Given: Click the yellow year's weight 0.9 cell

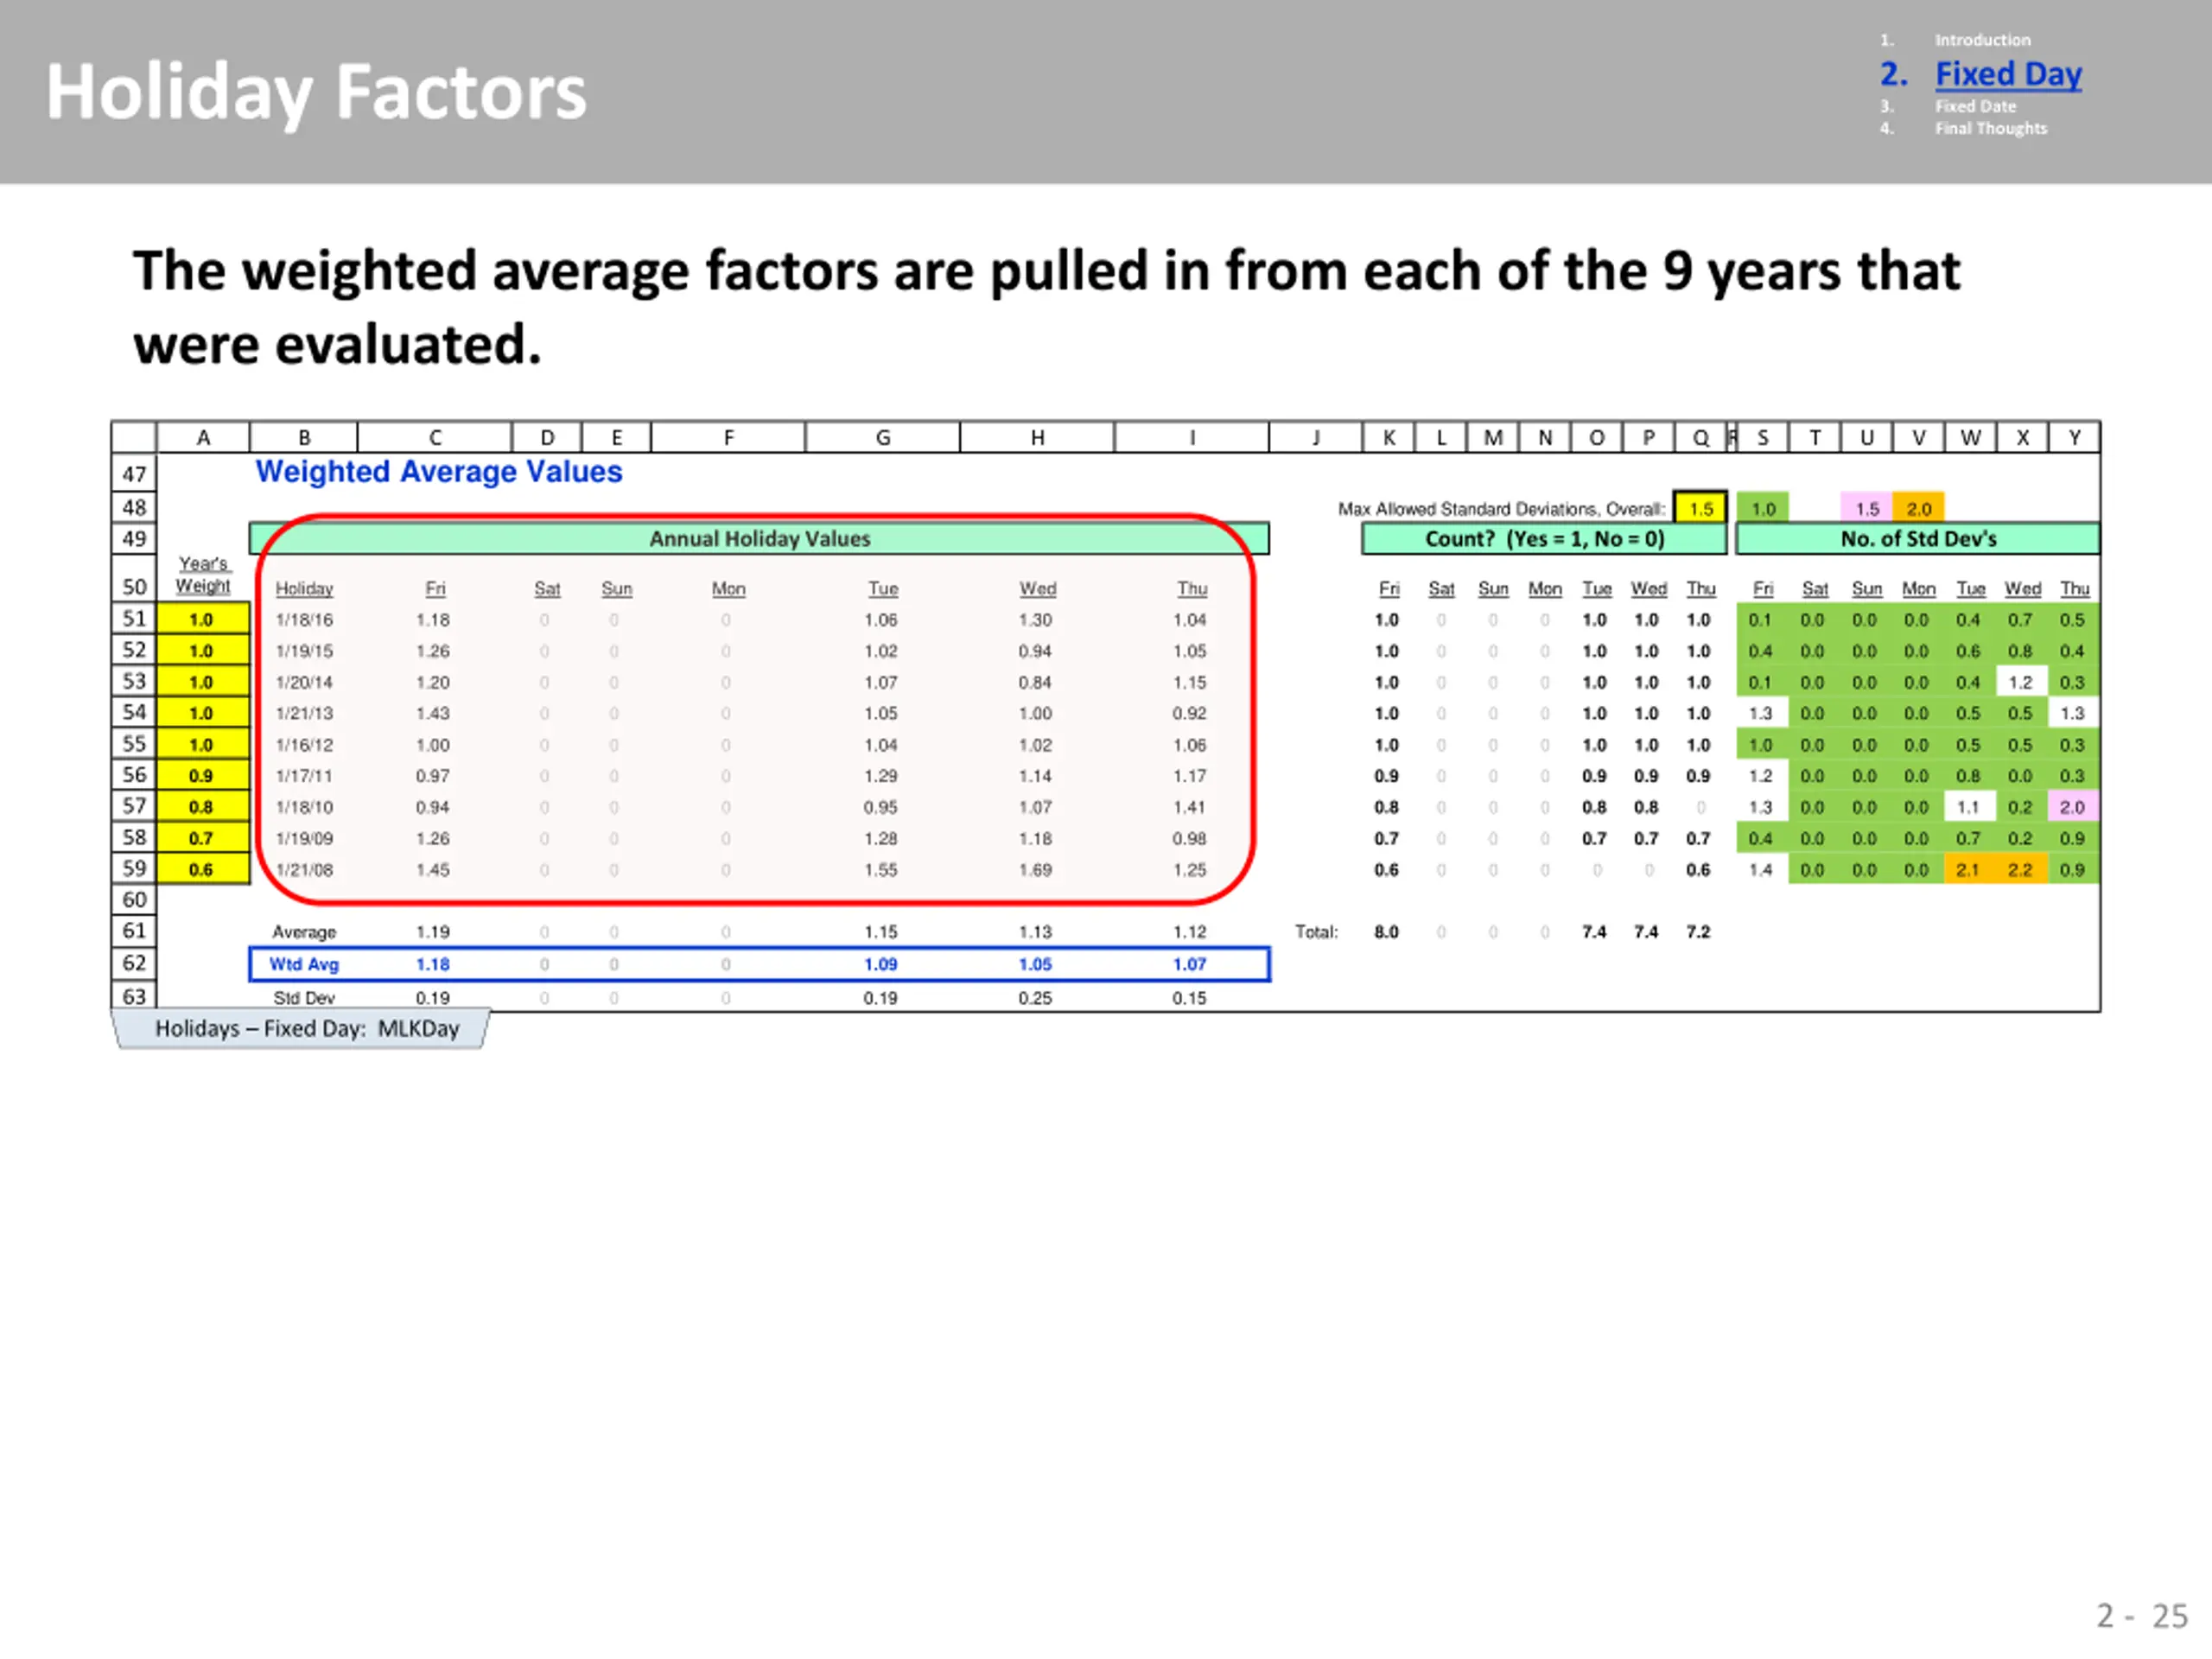Looking at the screenshot, I should [x=203, y=775].
